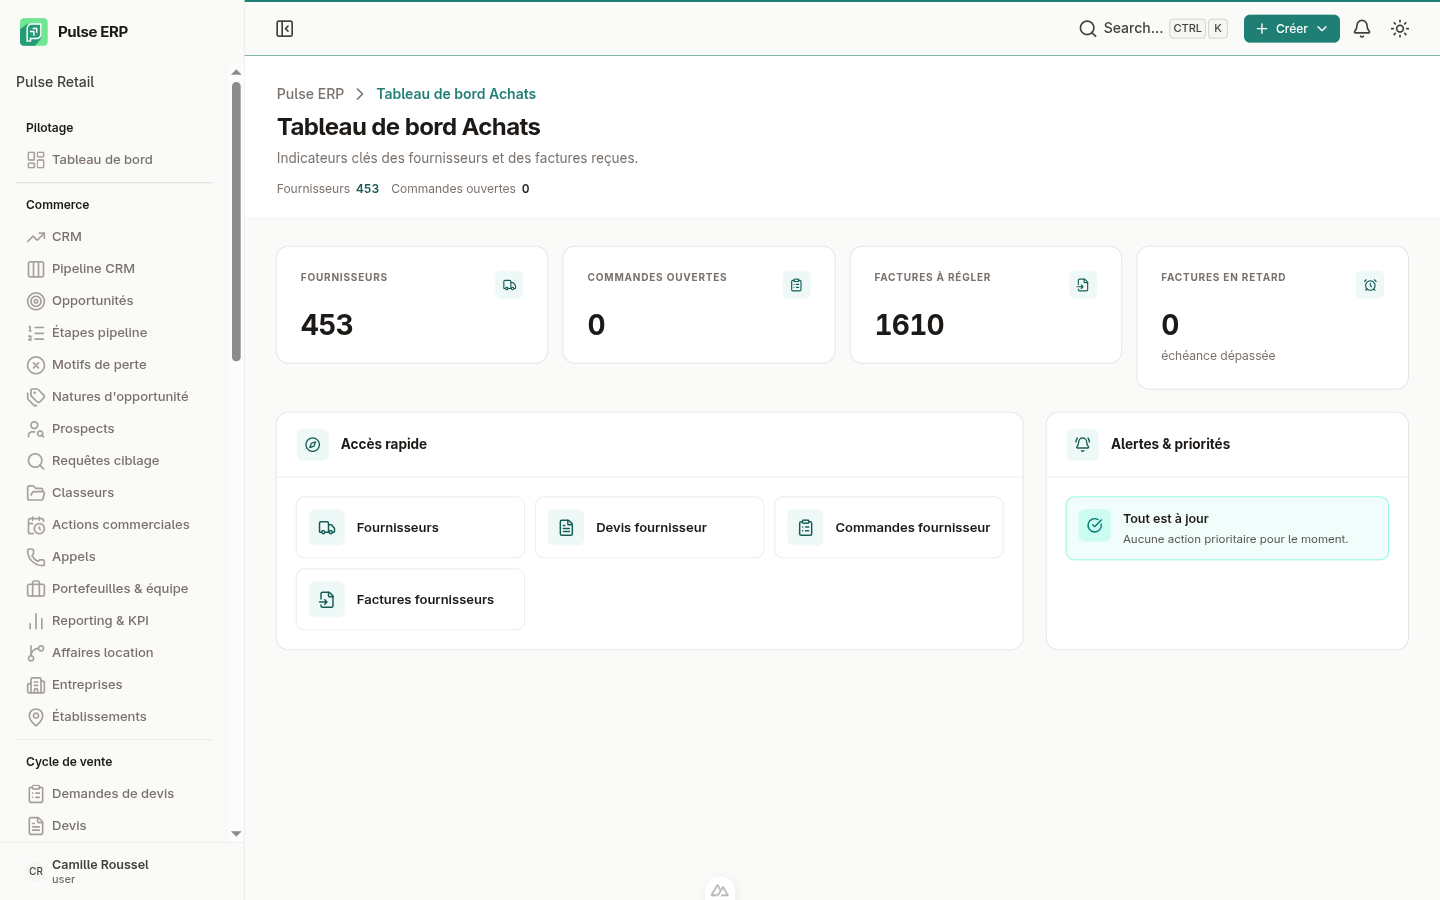The height and width of the screenshot is (900, 1440).
Task: Click the checkmark icon in Tout est à jour
Action: (x=1095, y=525)
